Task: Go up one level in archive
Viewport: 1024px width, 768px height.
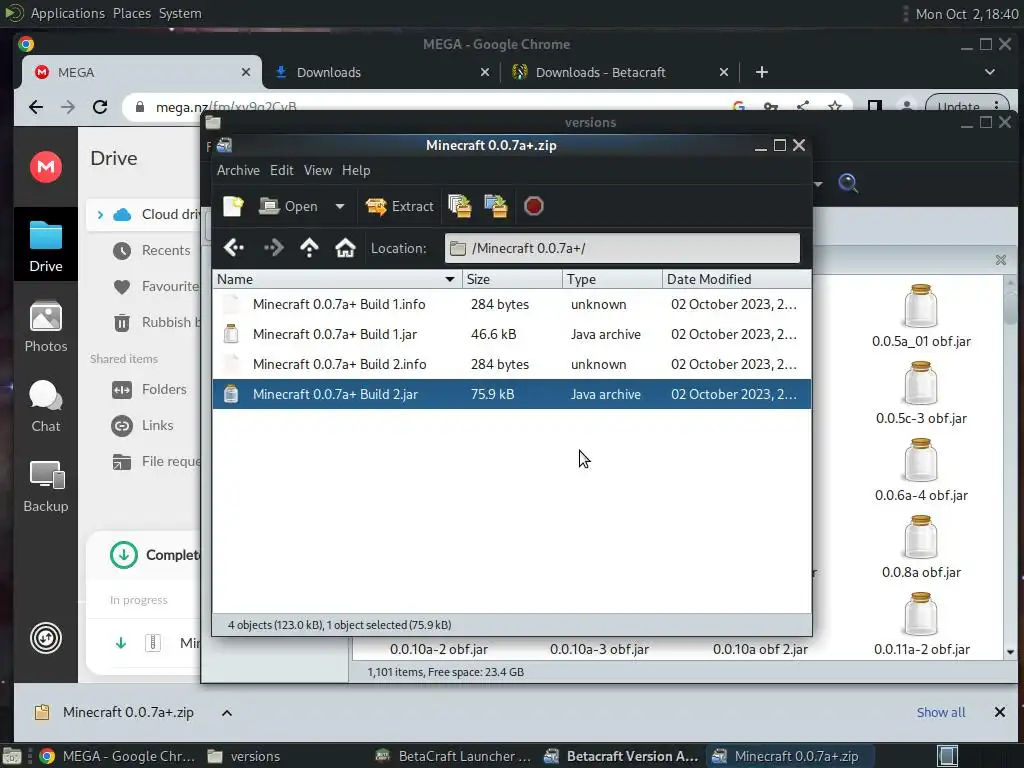Action: tap(309, 248)
